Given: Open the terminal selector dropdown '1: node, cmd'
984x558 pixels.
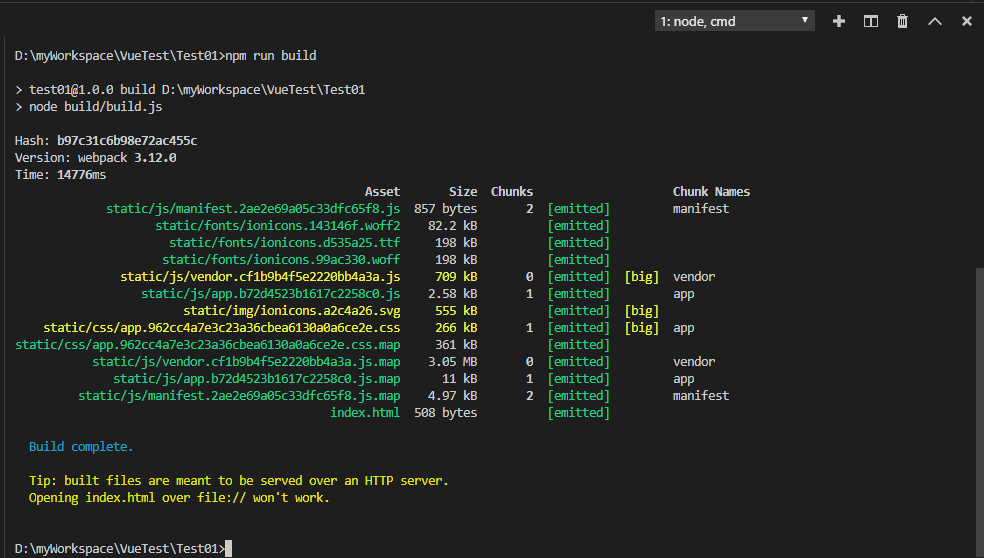Looking at the screenshot, I should pos(734,21).
